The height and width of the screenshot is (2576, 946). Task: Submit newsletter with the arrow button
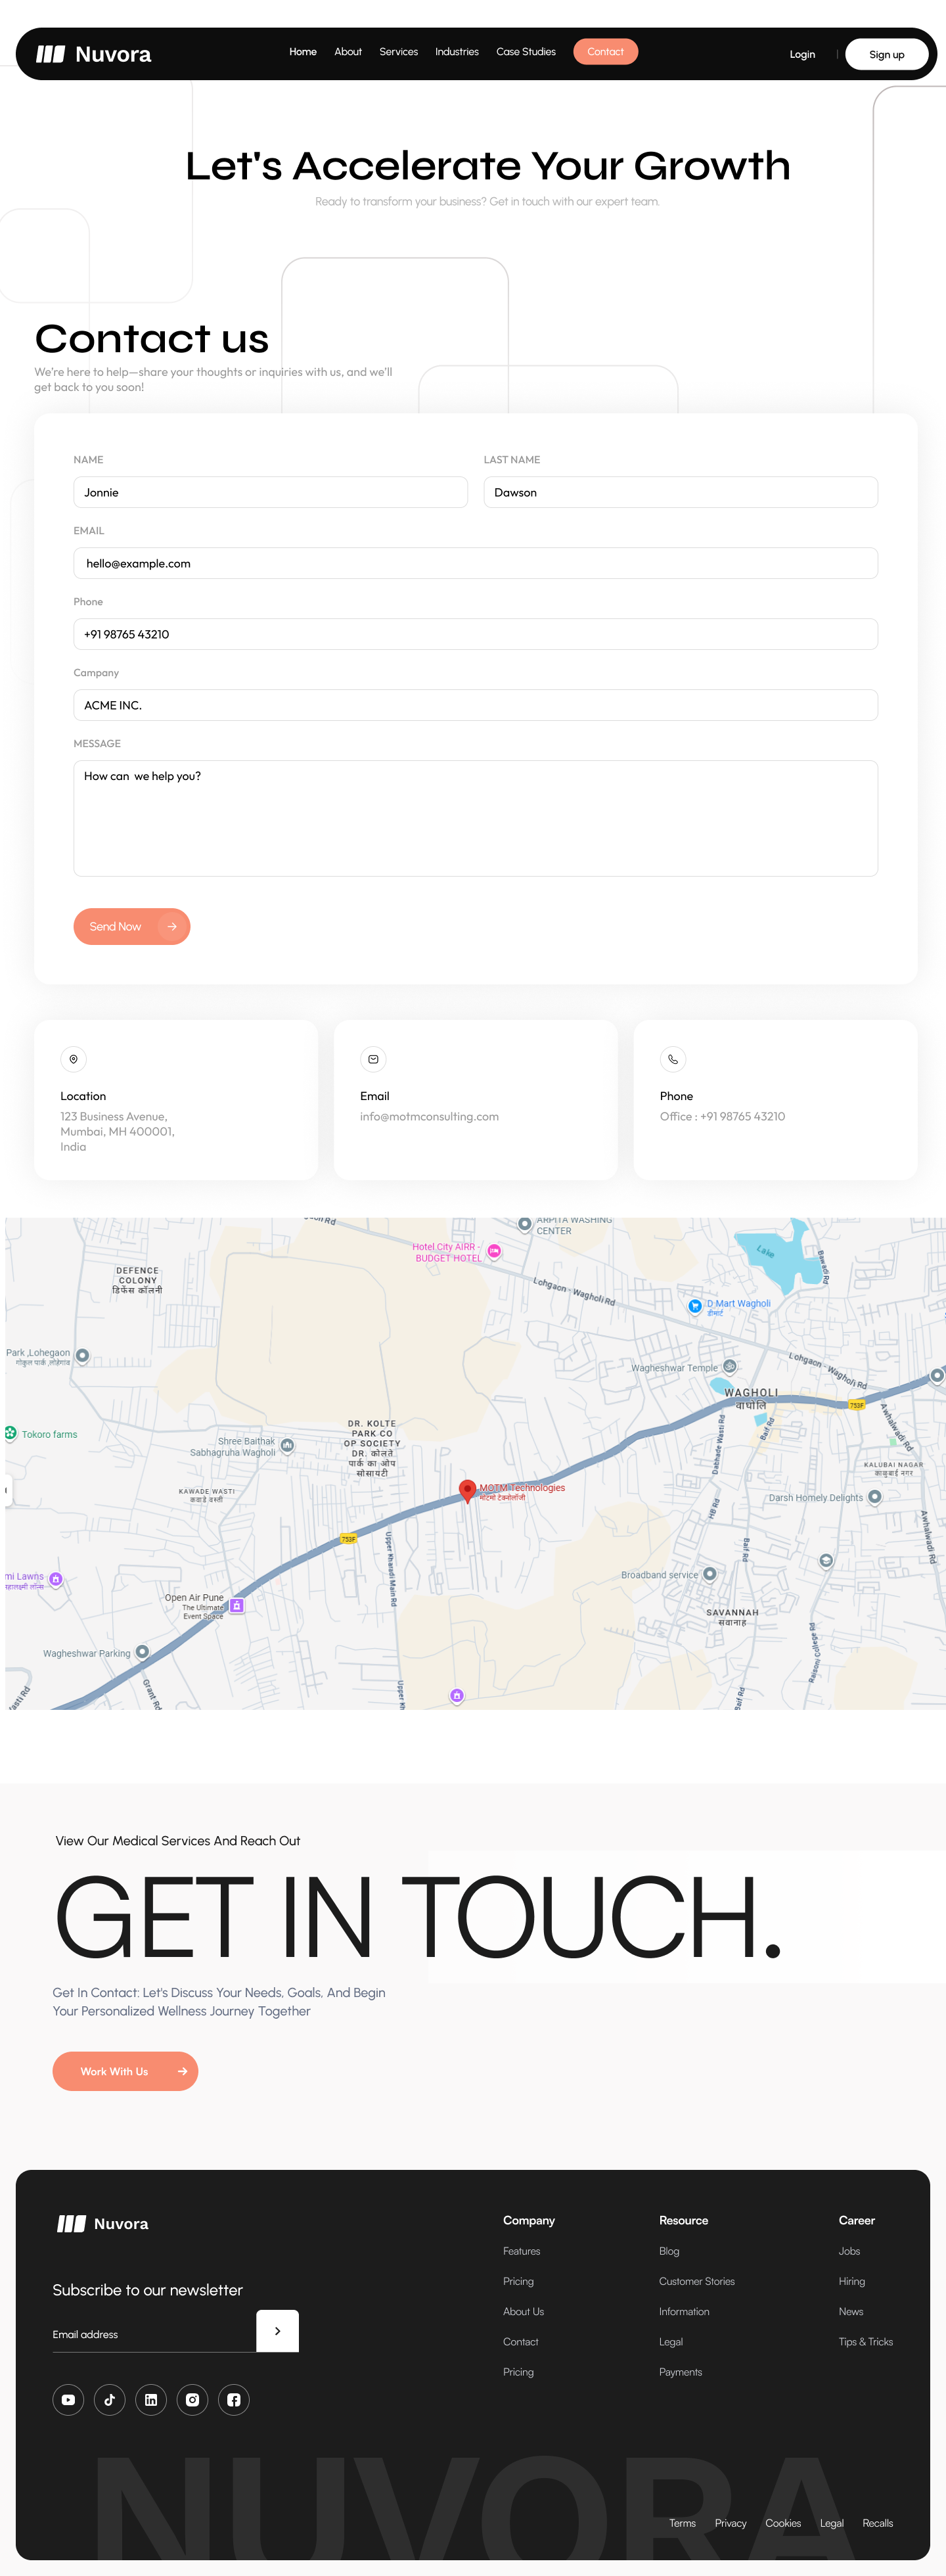point(277,2331)
